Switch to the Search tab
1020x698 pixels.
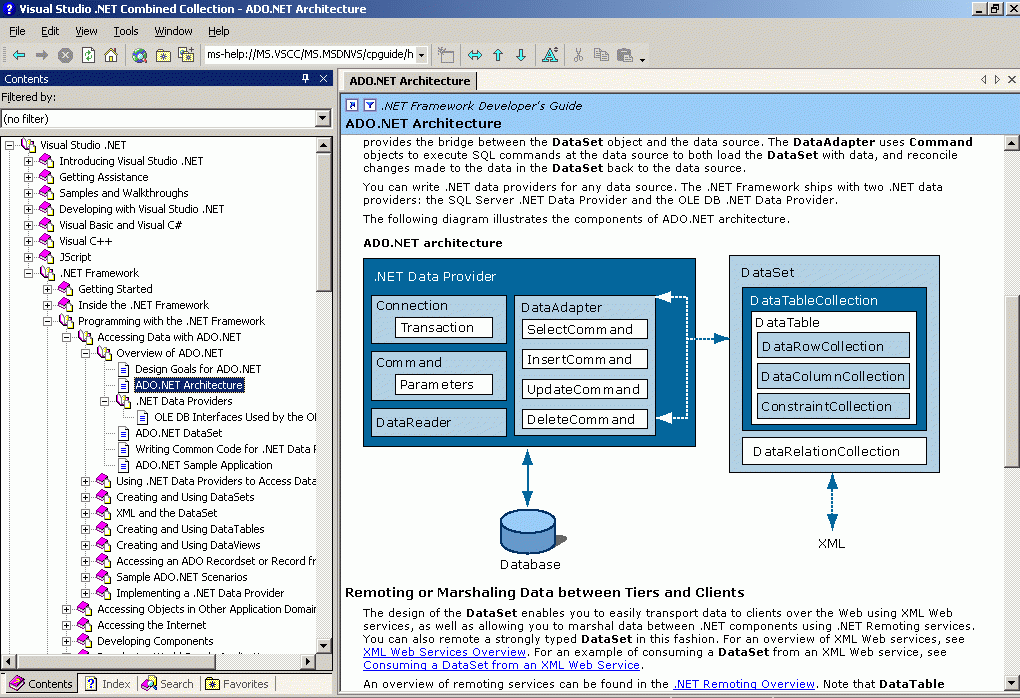tap(168, 684)
